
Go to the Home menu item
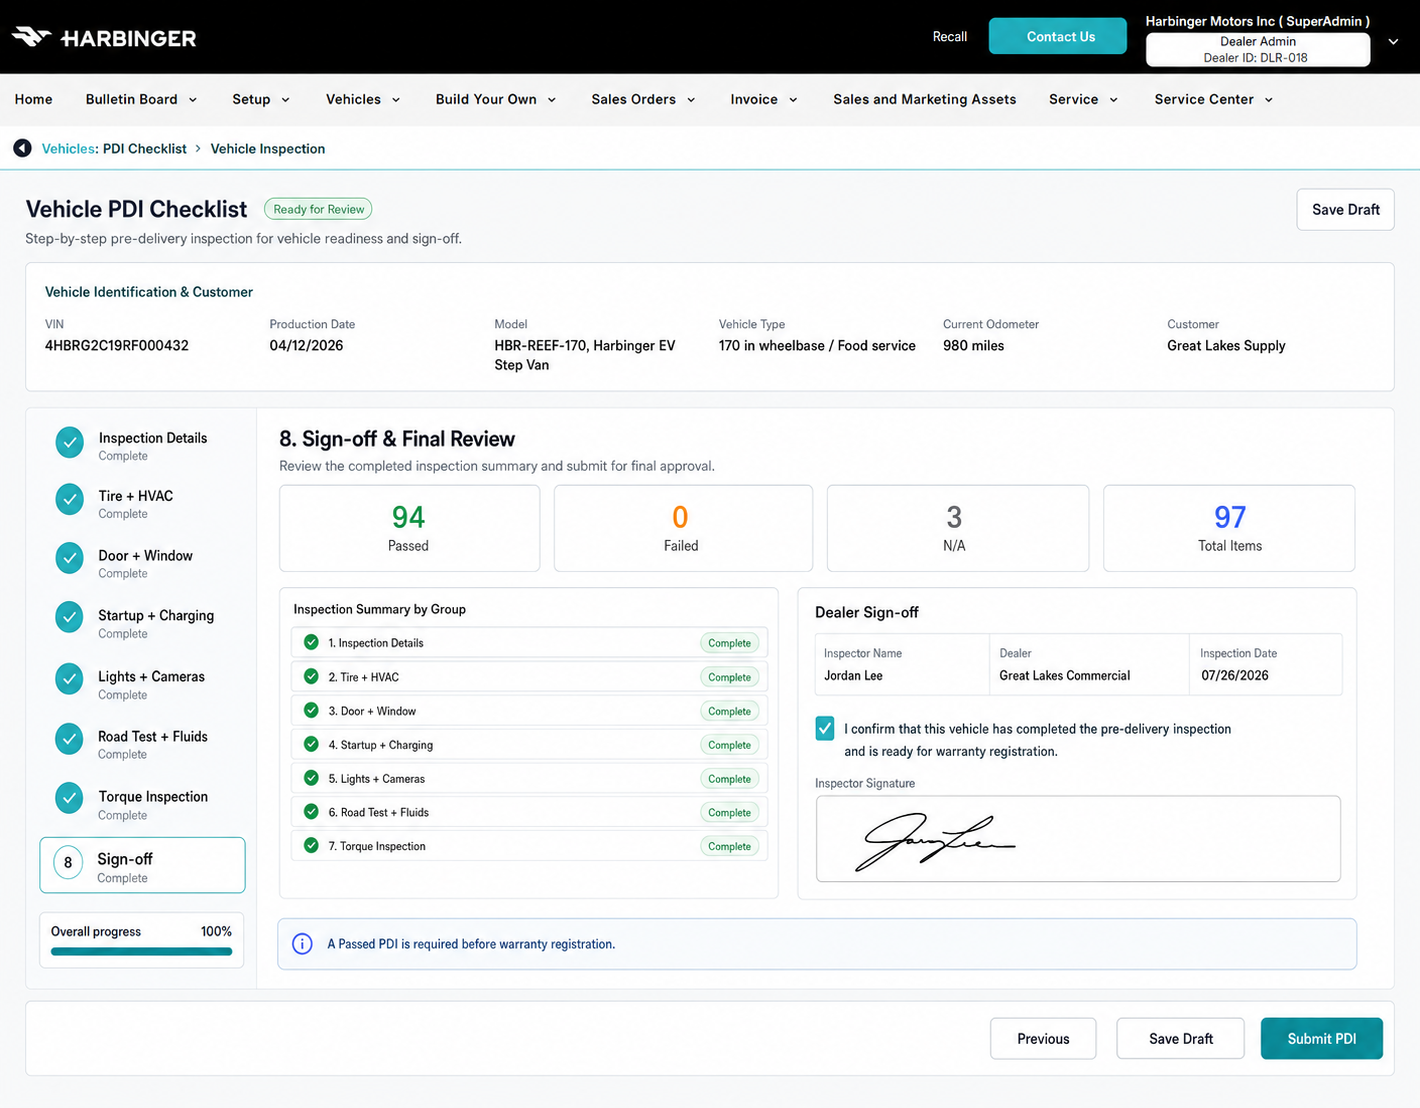pyautogui.click(x=33, y=99)
